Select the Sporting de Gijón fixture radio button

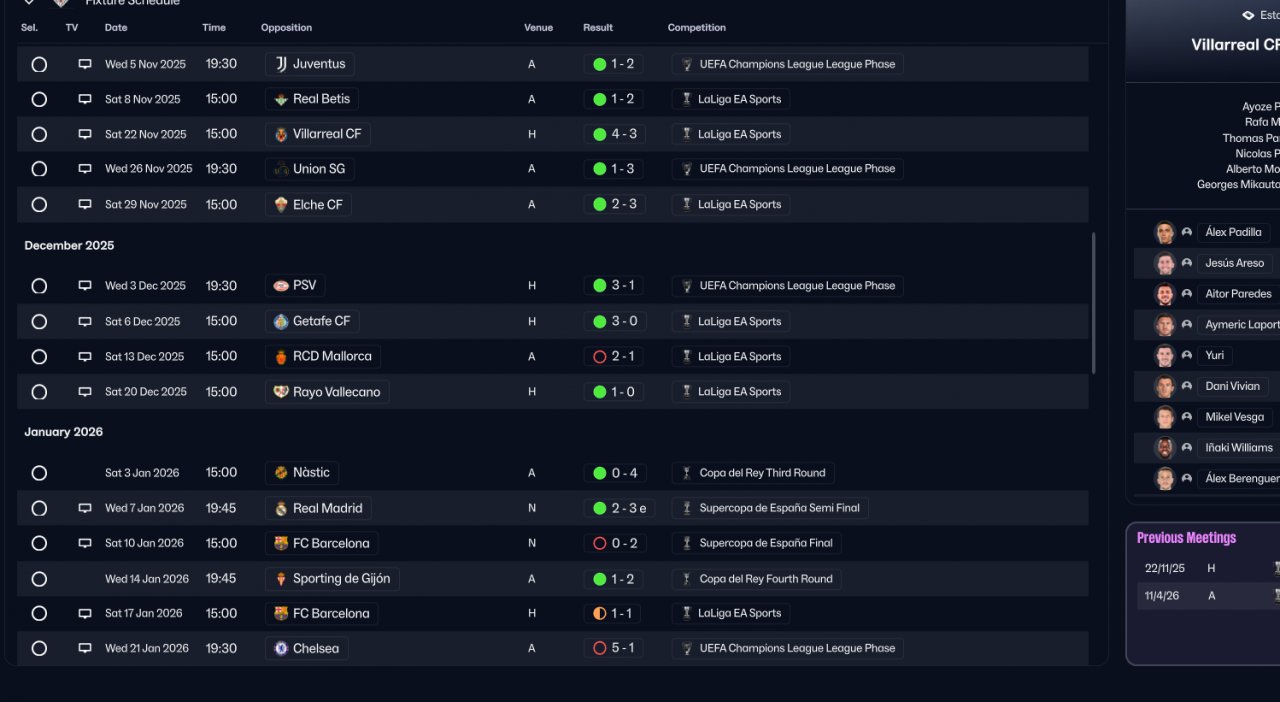(x=39, y=579)
